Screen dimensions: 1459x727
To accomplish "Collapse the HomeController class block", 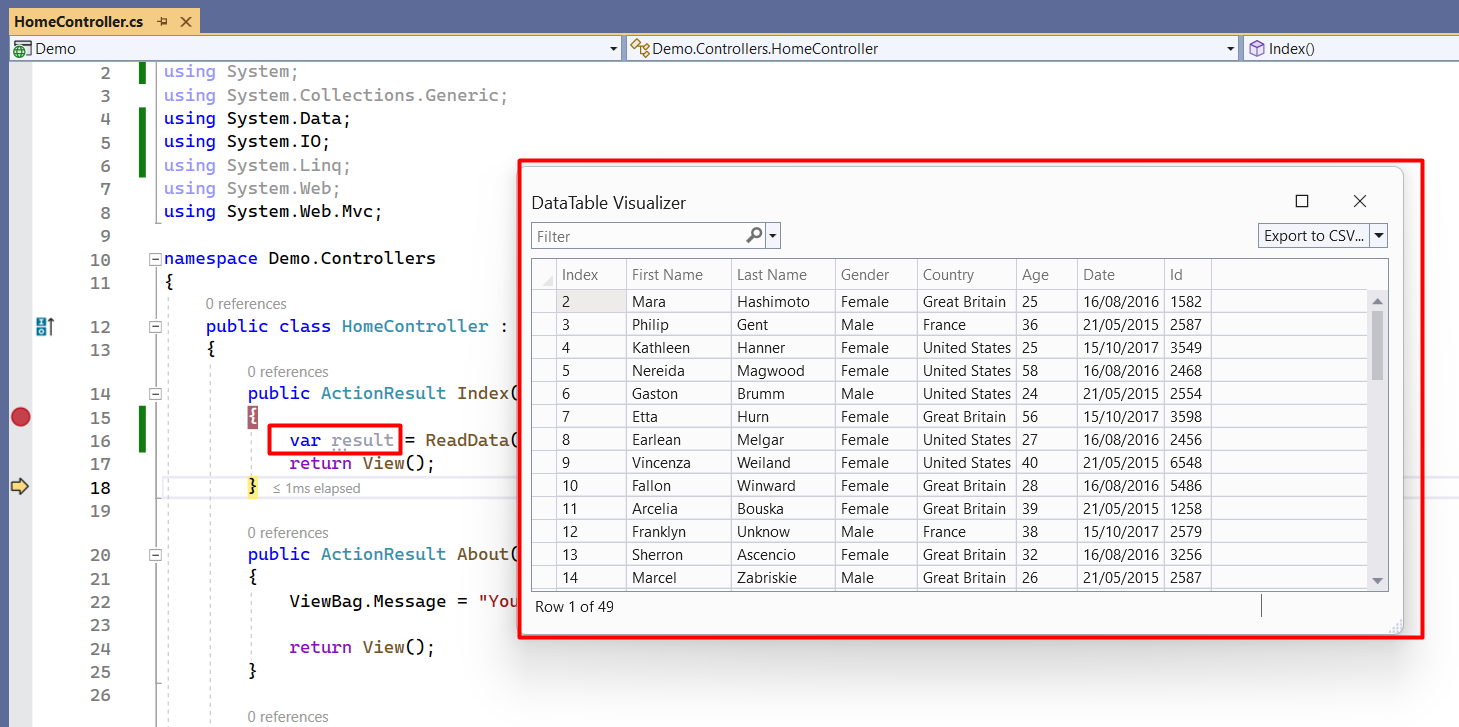I will pyautogui.click(x=155, y=327).
